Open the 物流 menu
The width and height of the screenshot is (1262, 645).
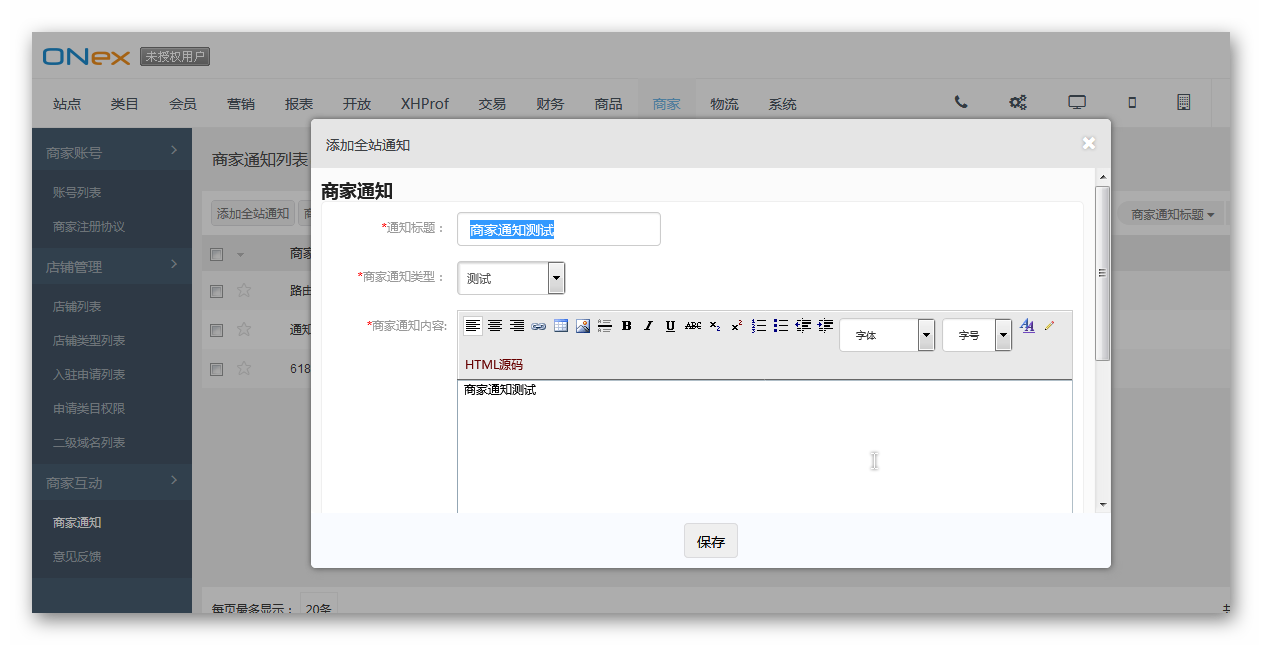(724, 104)
